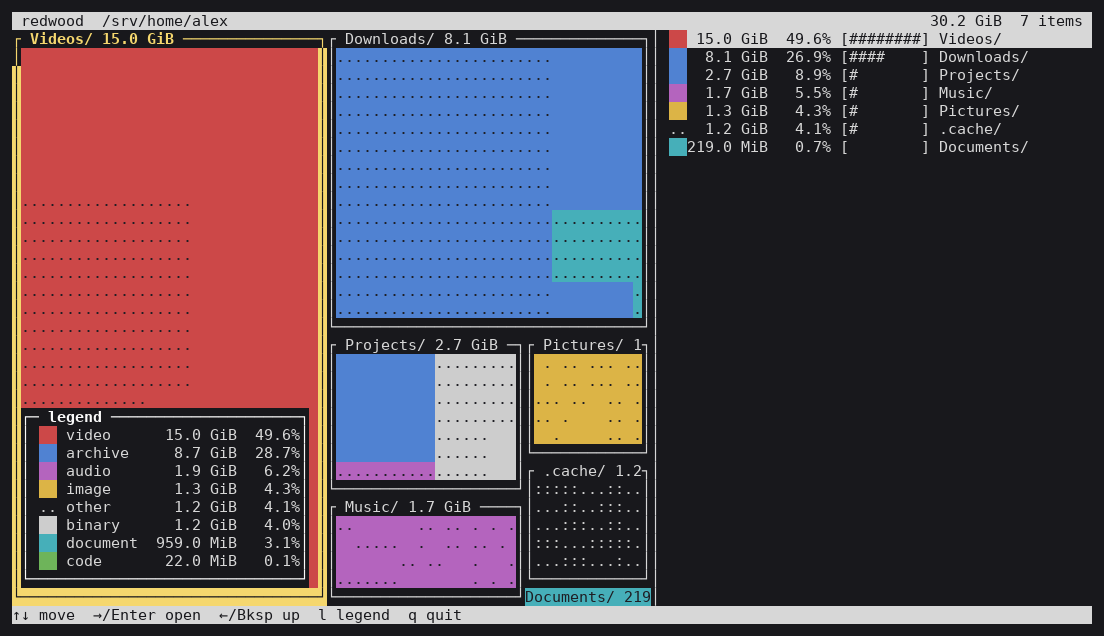Click the redwood host name in the header

(x=52, y=21)
